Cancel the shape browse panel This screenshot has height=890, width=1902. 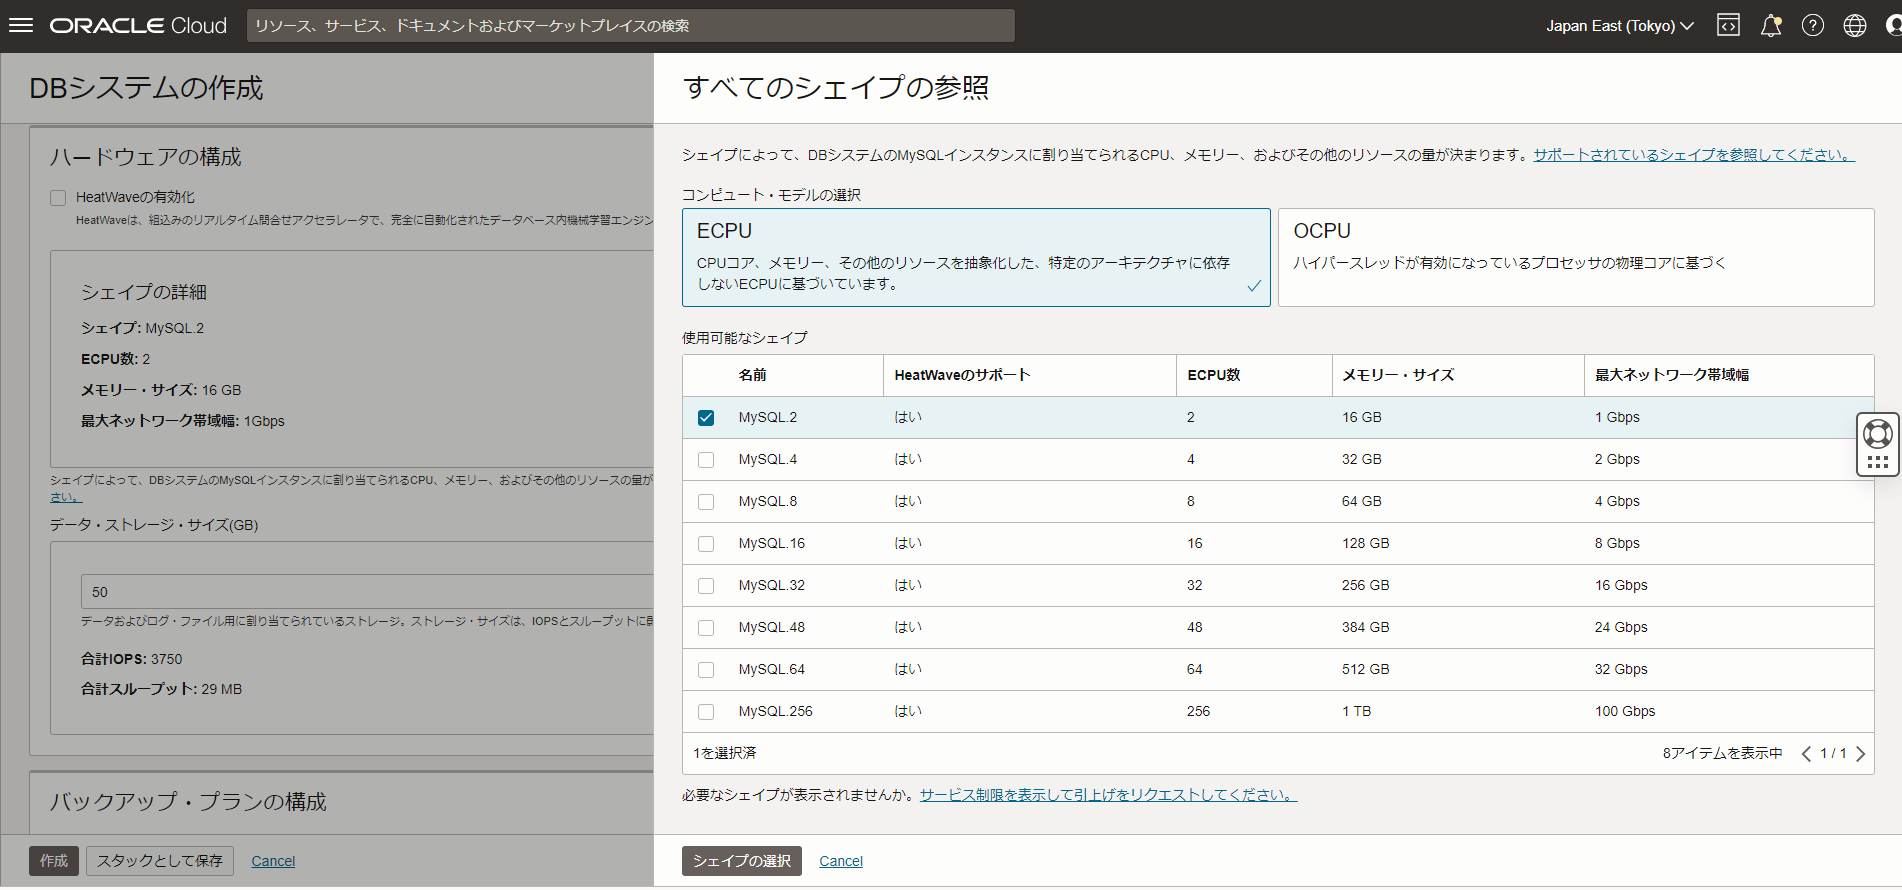coord(841,861)
